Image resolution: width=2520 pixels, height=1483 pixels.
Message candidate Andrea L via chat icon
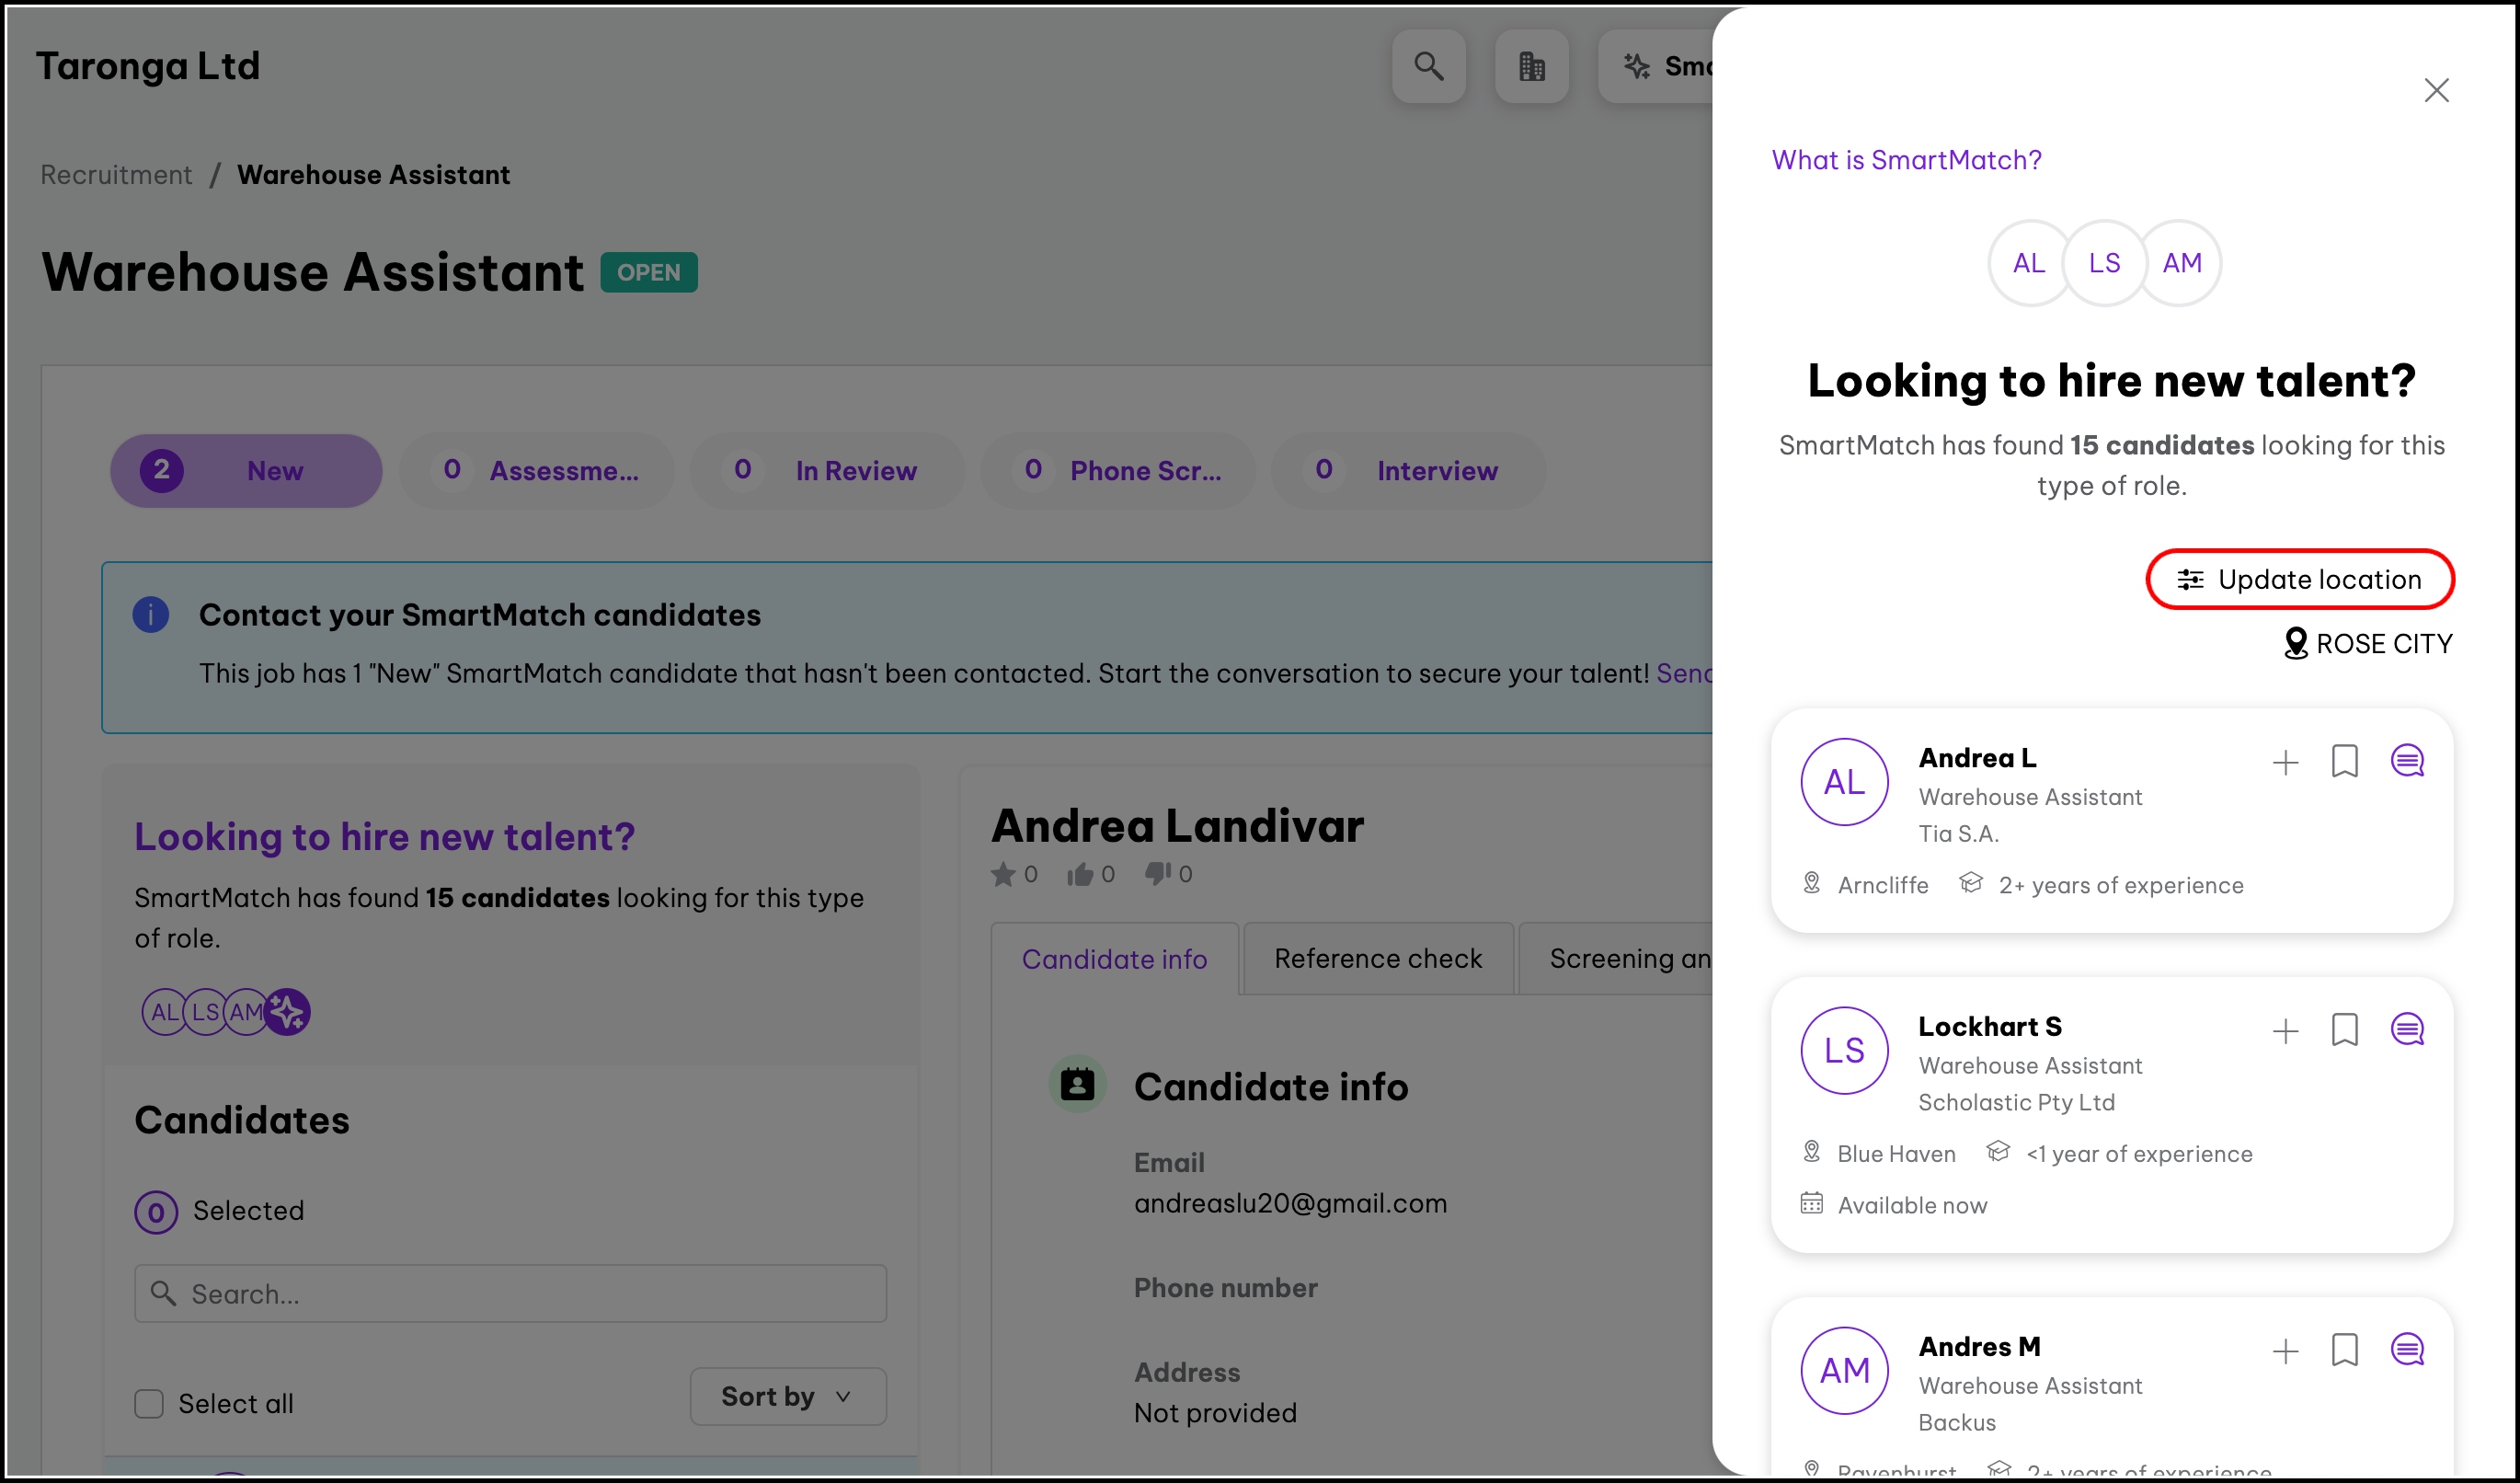coord(2407,761)
